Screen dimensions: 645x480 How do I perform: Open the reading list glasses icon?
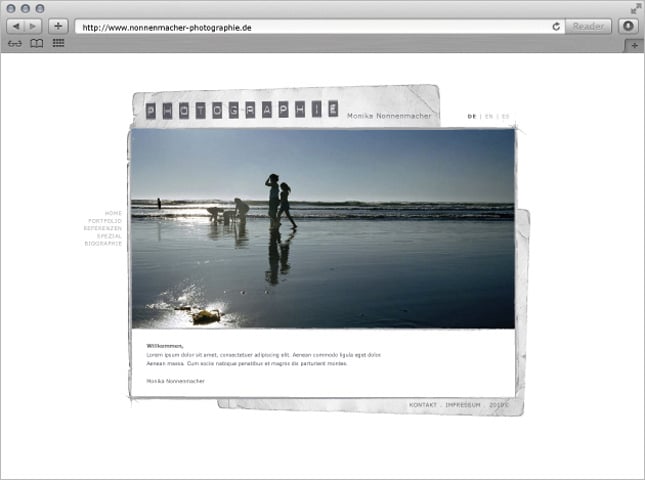tap(15, 43)
